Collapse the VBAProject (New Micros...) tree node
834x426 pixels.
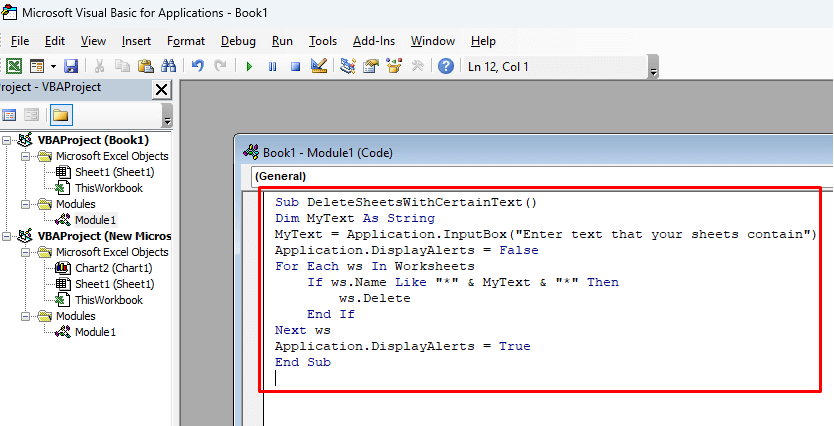pyautogui.click(x=6, y=236)
